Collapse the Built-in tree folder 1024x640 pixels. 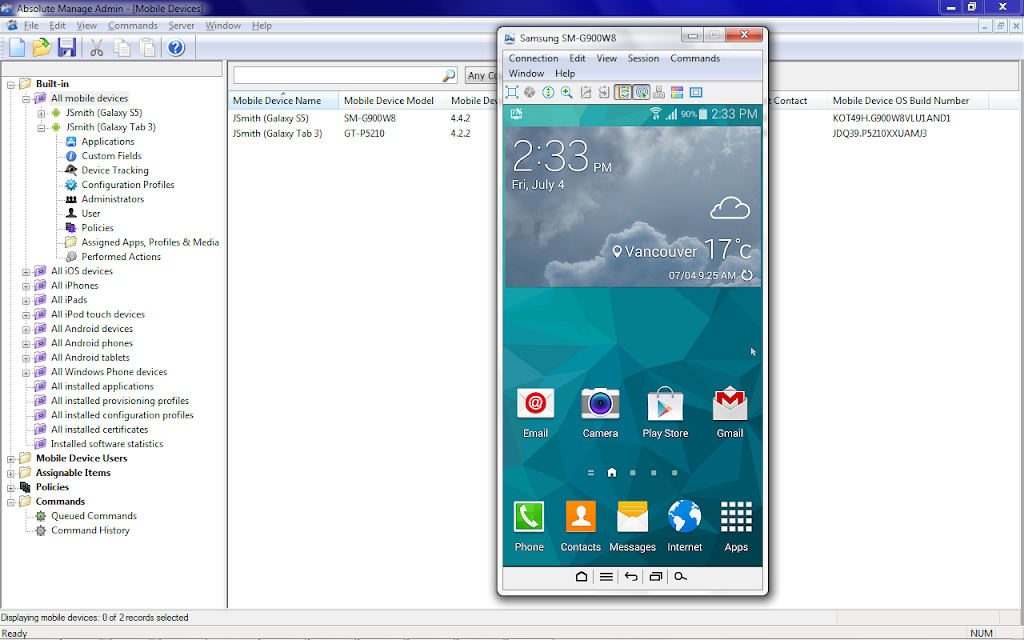(11, 85)
